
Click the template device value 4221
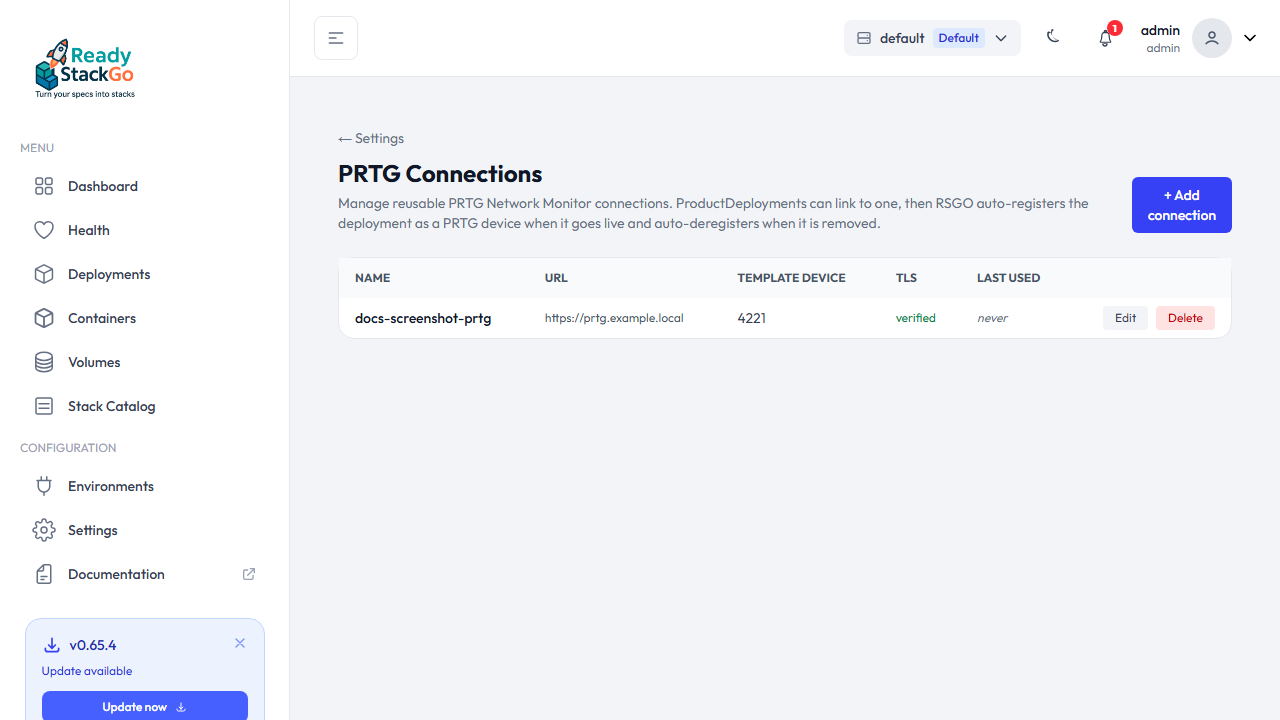pos(752,318)
